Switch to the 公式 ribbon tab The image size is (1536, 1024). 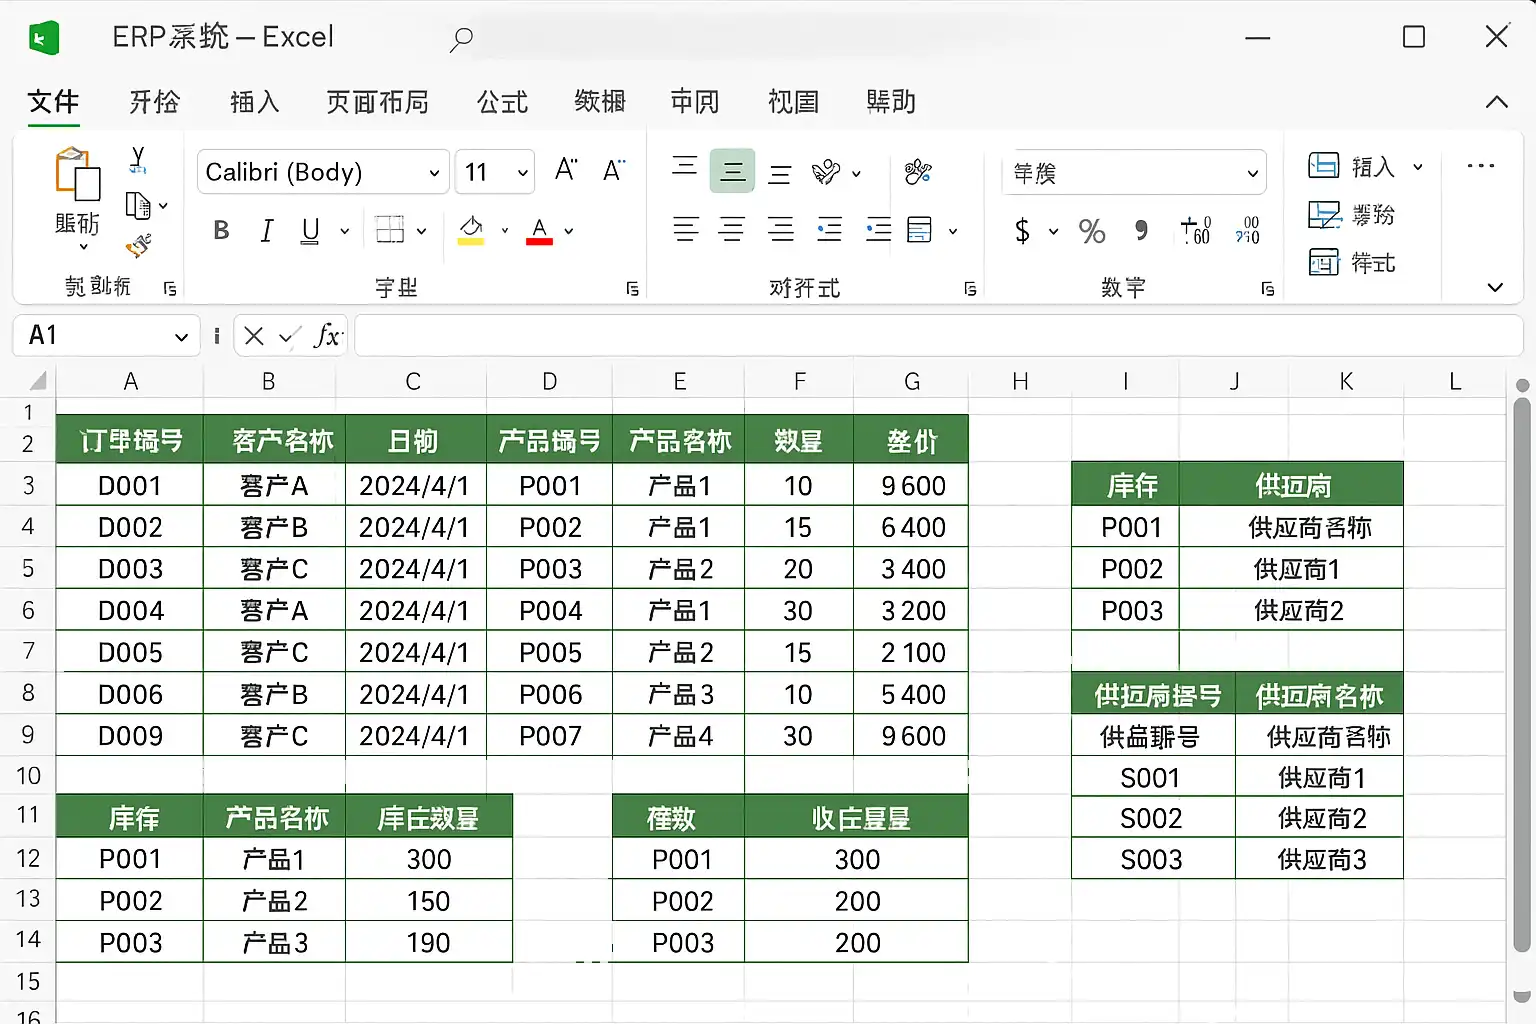click(x=502, y=102)
